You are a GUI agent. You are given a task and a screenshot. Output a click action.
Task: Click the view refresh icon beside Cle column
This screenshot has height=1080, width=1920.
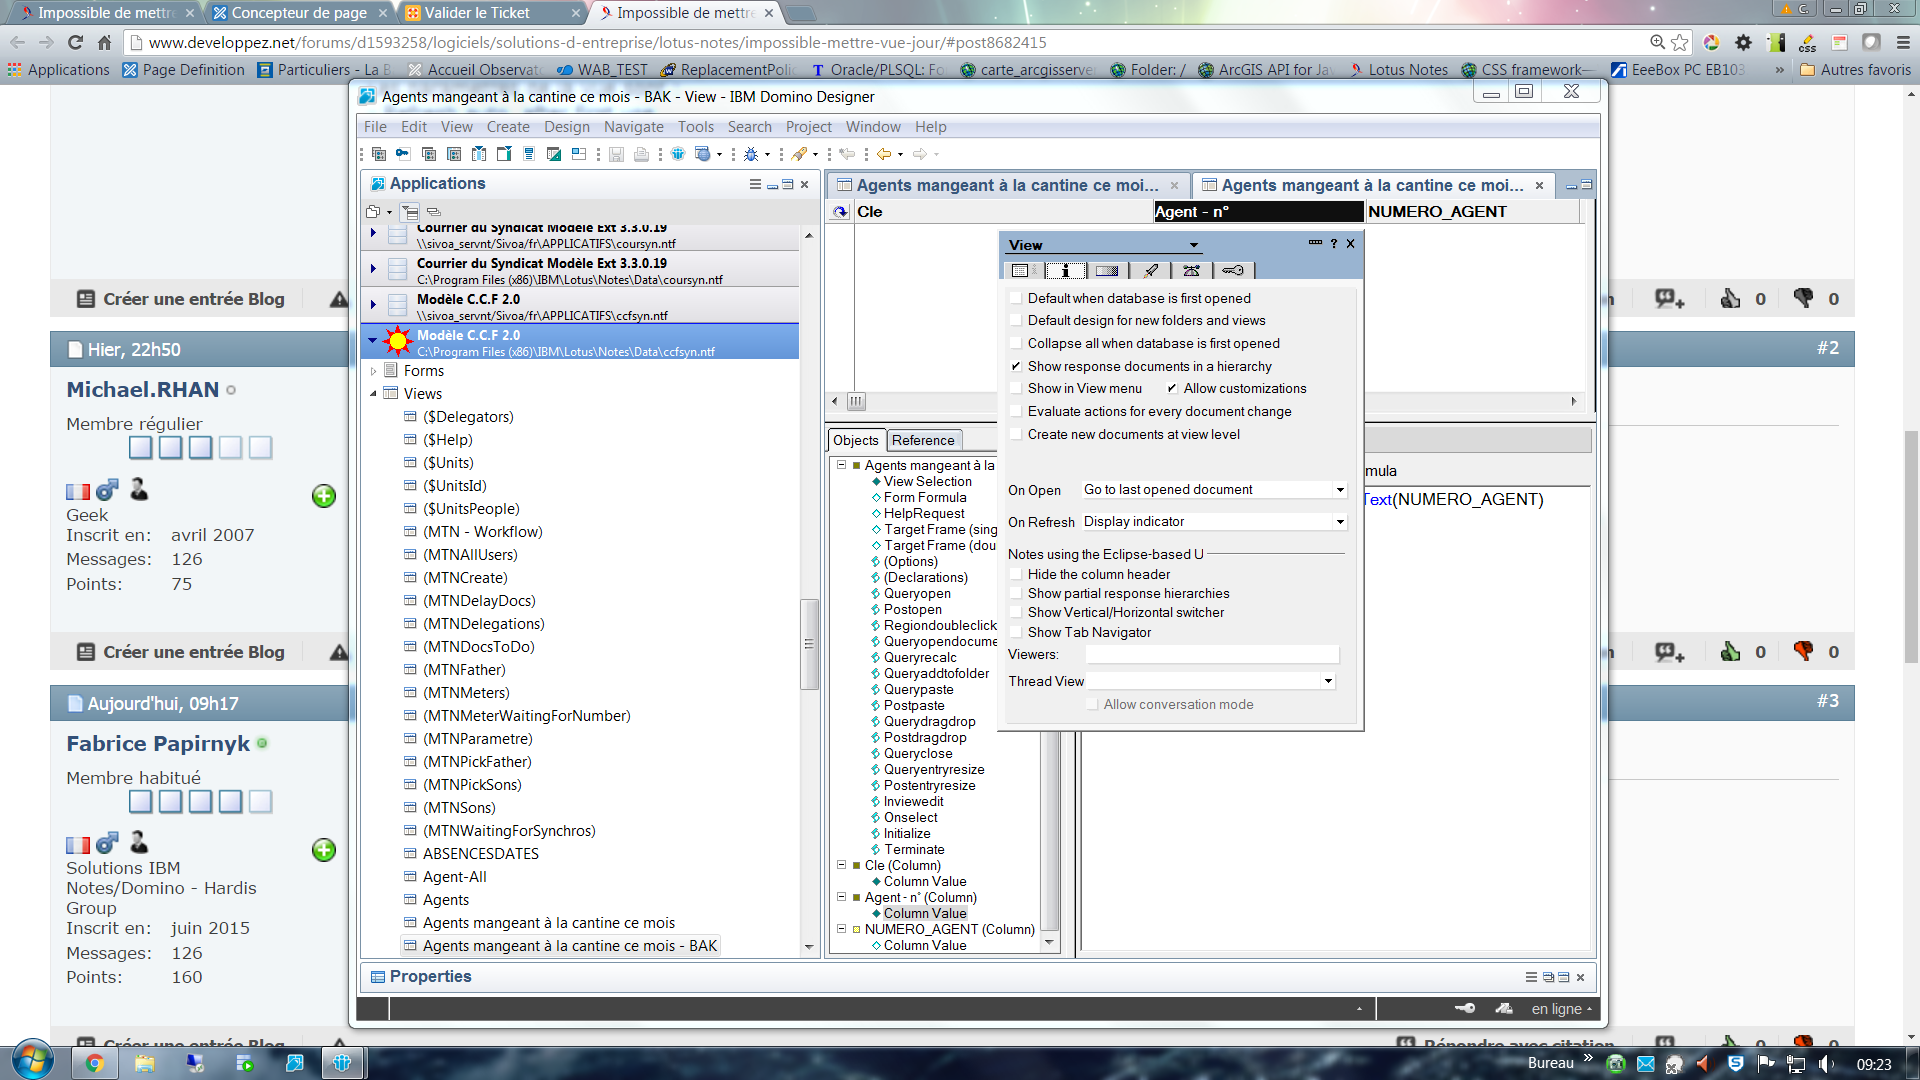pos(840,212)
